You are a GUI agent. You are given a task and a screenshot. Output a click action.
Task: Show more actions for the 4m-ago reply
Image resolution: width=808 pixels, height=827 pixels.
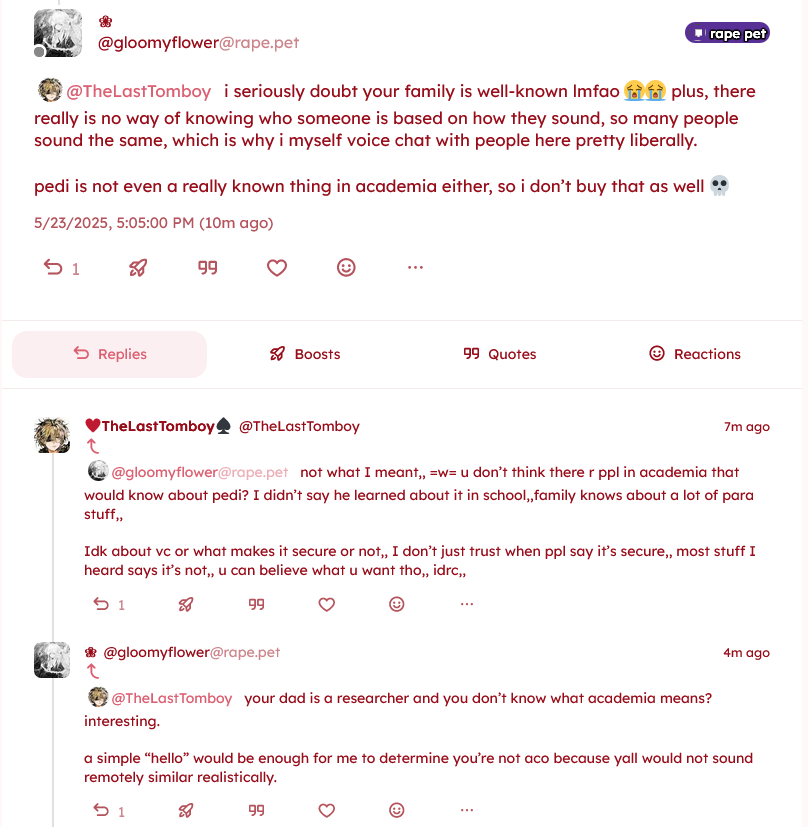pos(466,810)
